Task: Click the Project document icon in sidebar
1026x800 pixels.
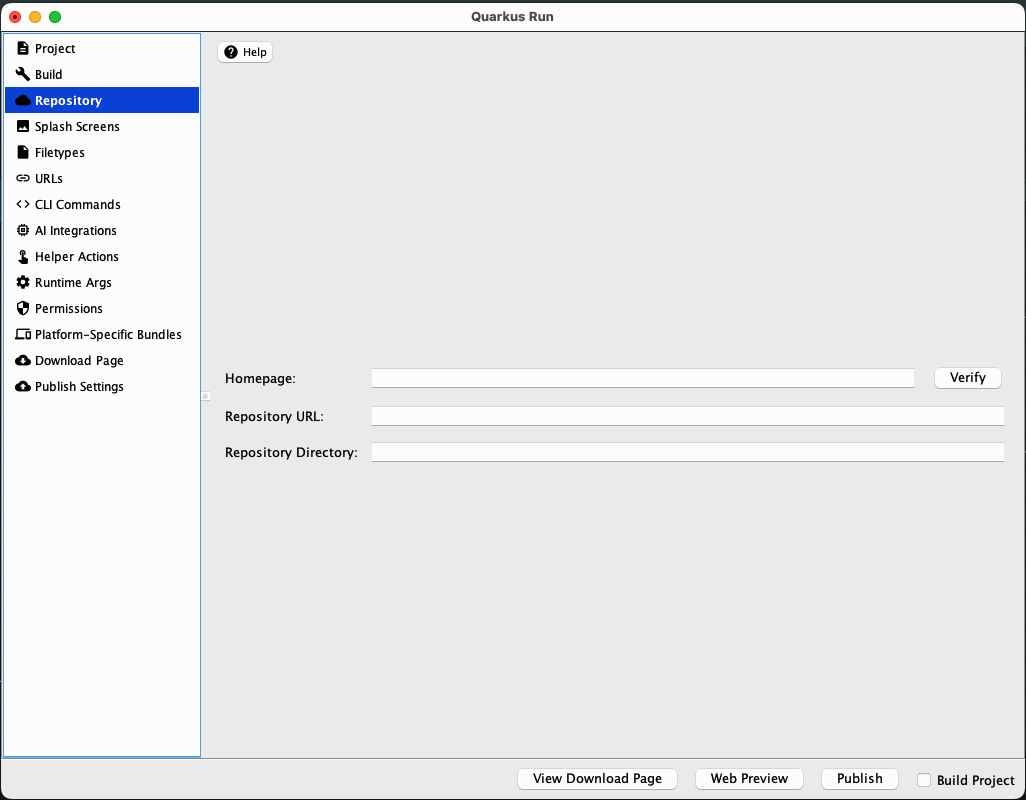Action: pyautogui.click(x=23, y=48)
